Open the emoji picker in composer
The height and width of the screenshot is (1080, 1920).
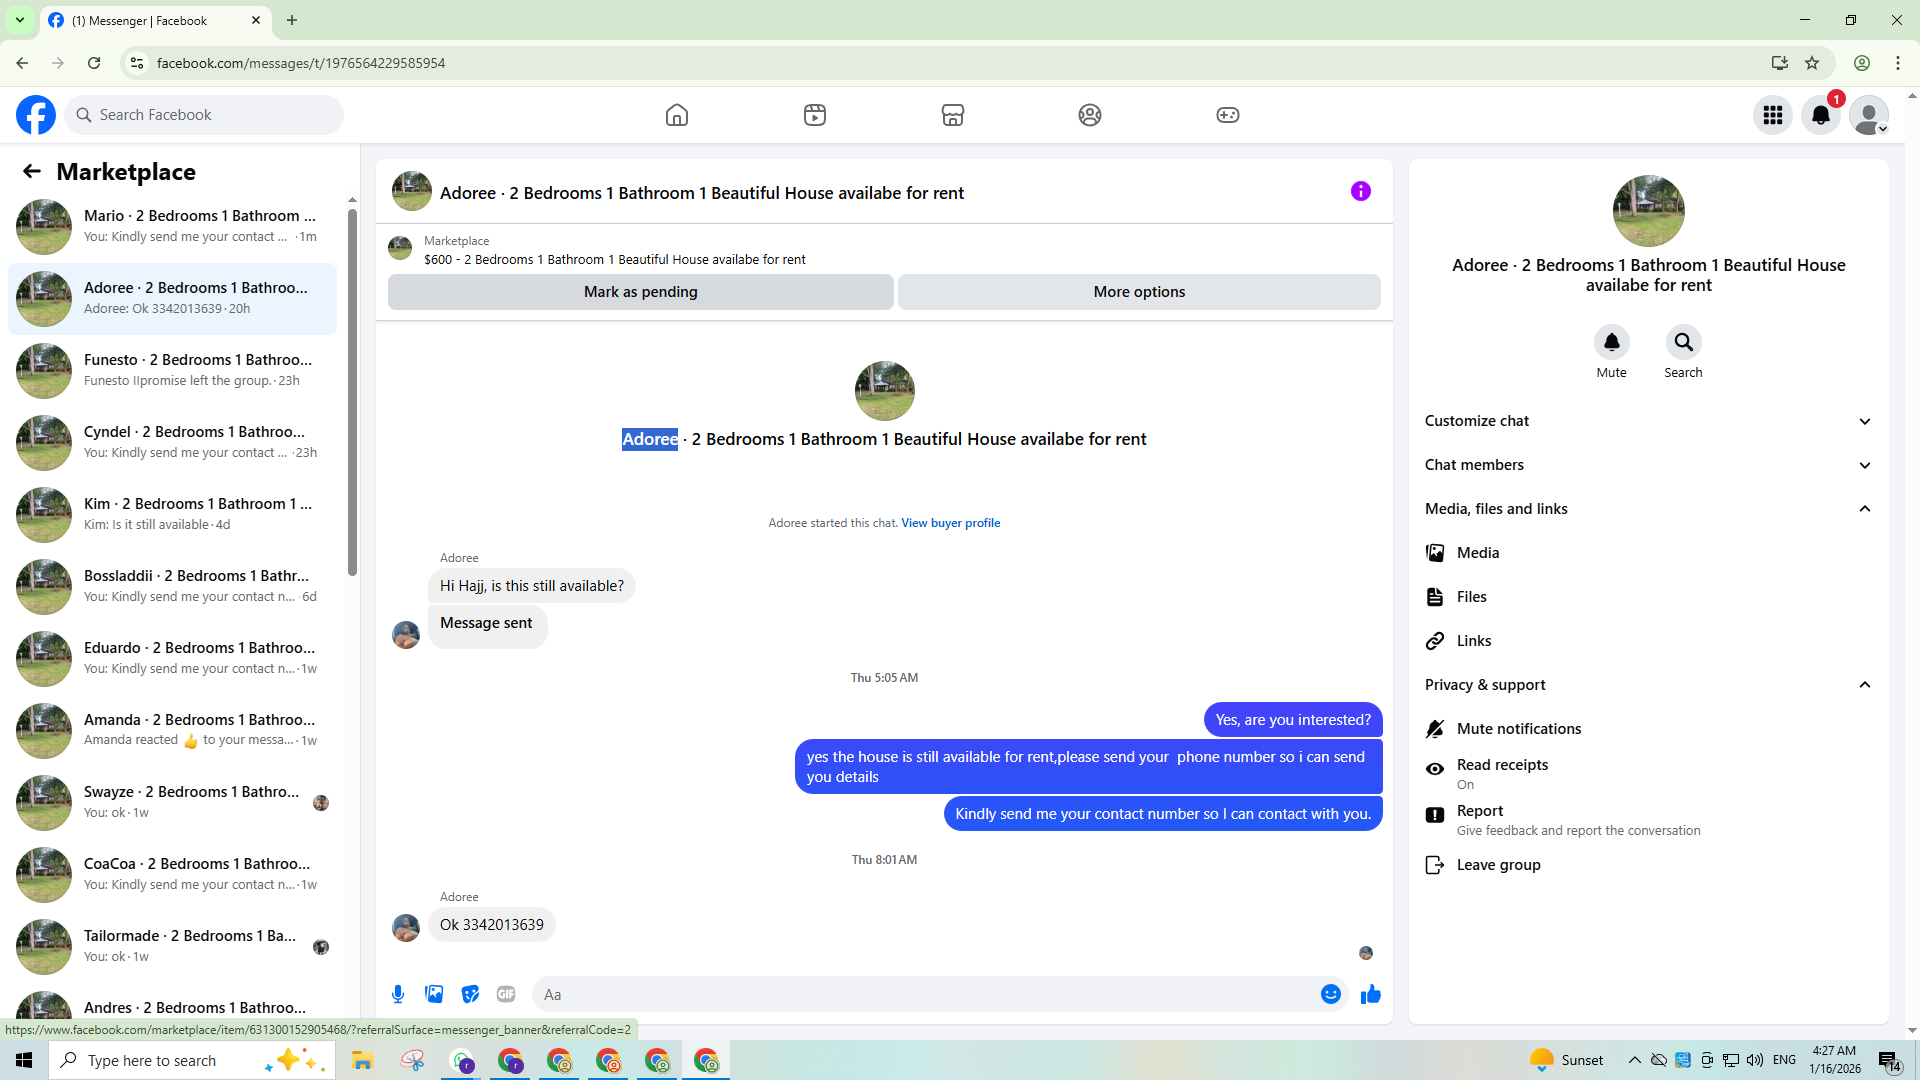tap(1330, 994)
